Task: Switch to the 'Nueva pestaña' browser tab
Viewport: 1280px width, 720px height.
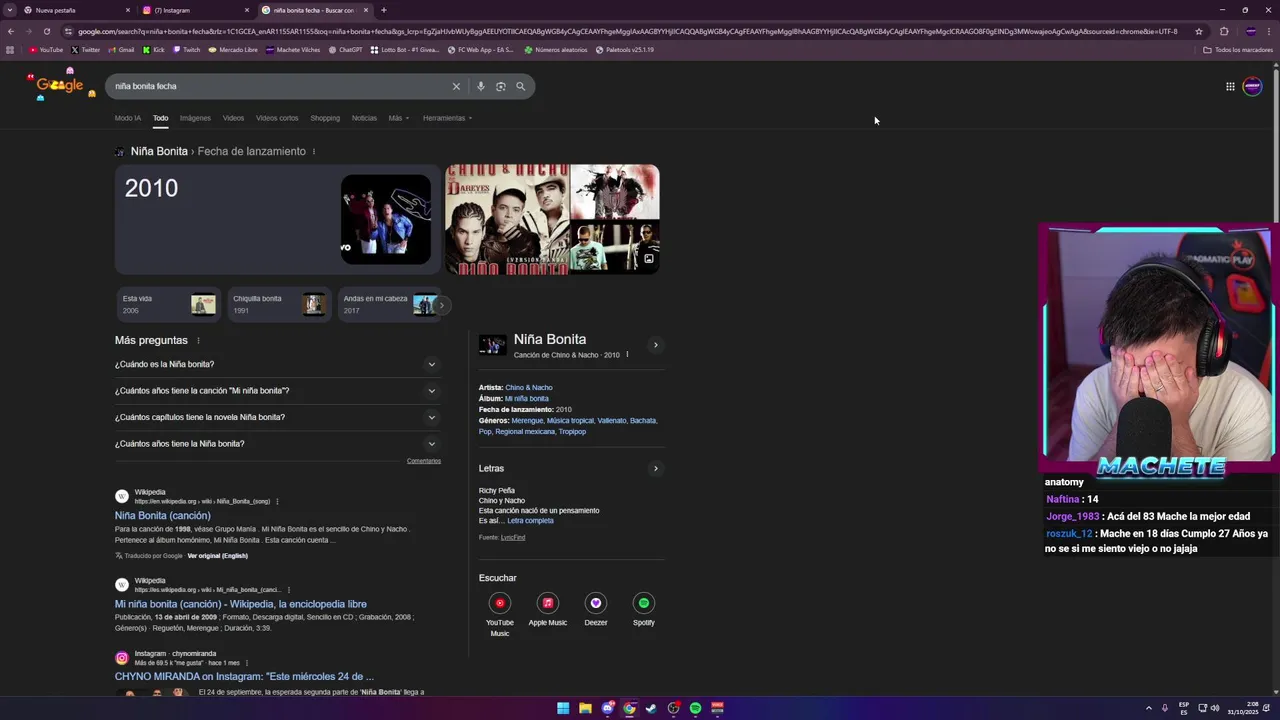Action: (75, 10)
